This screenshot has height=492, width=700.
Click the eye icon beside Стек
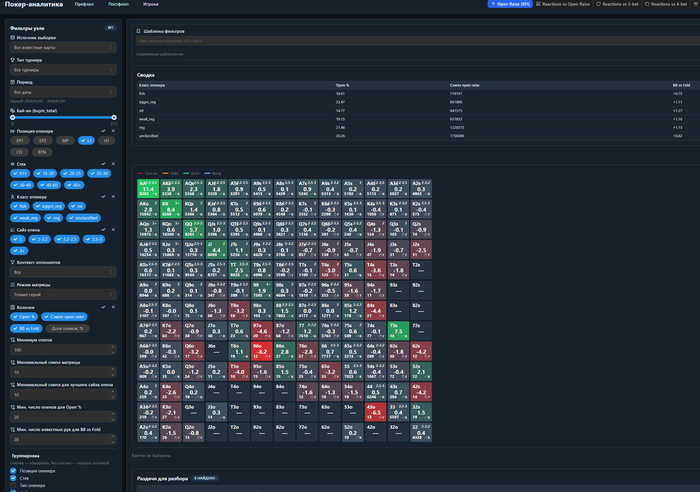[x=12, y=164]
